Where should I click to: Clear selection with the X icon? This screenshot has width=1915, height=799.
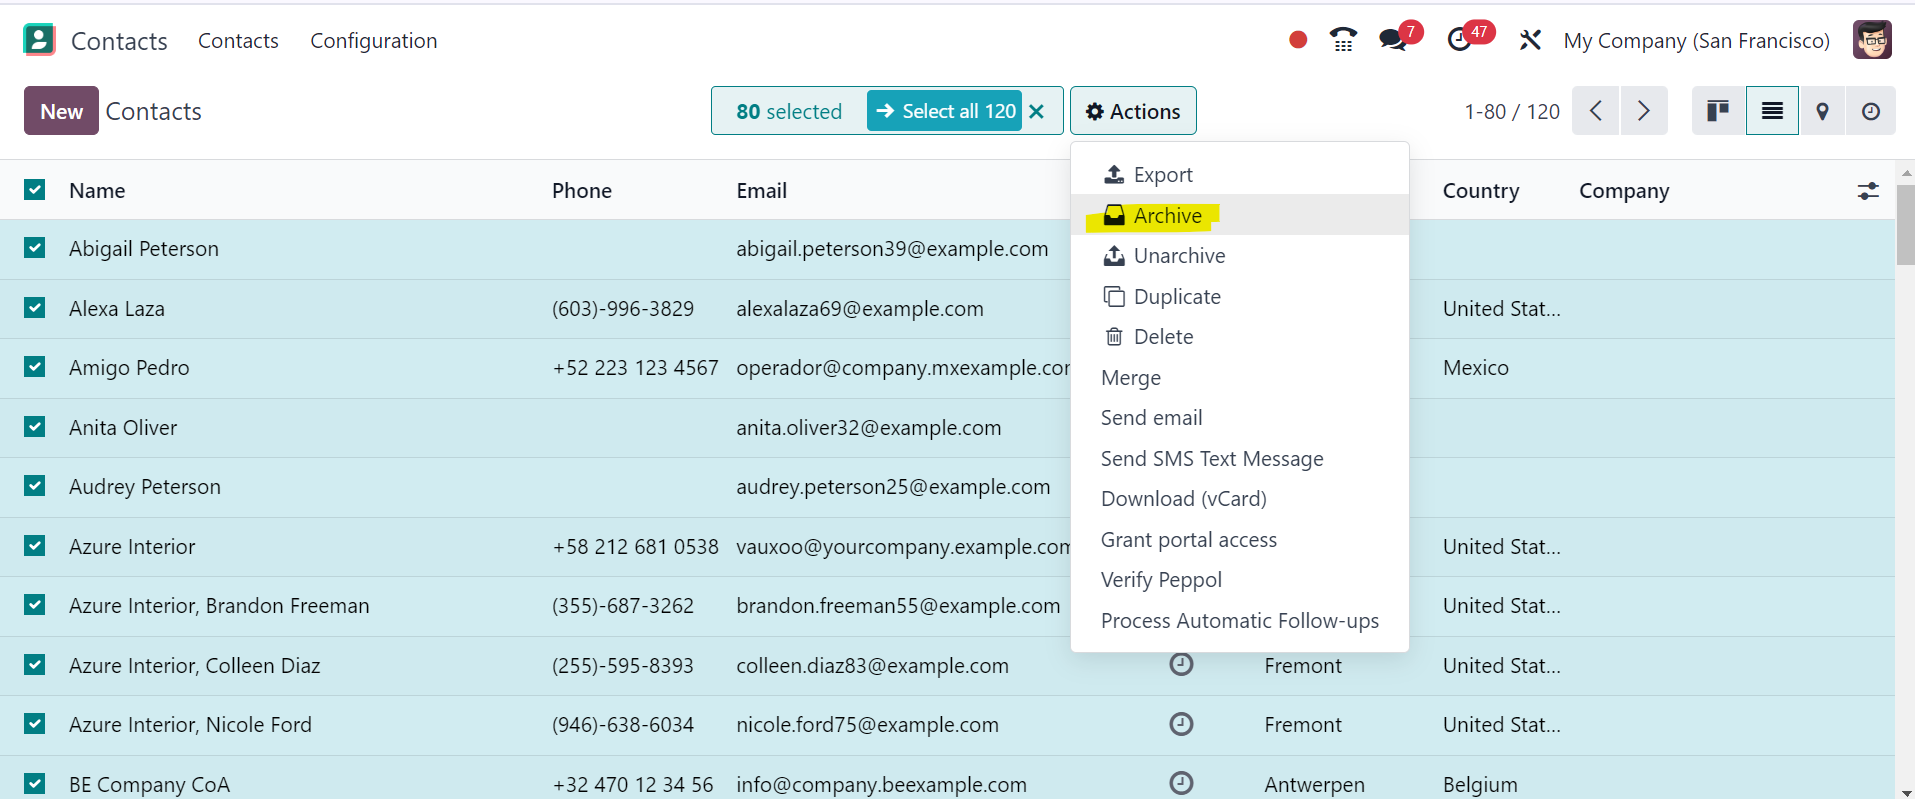pyautogui.click(x=1037, y=111)
